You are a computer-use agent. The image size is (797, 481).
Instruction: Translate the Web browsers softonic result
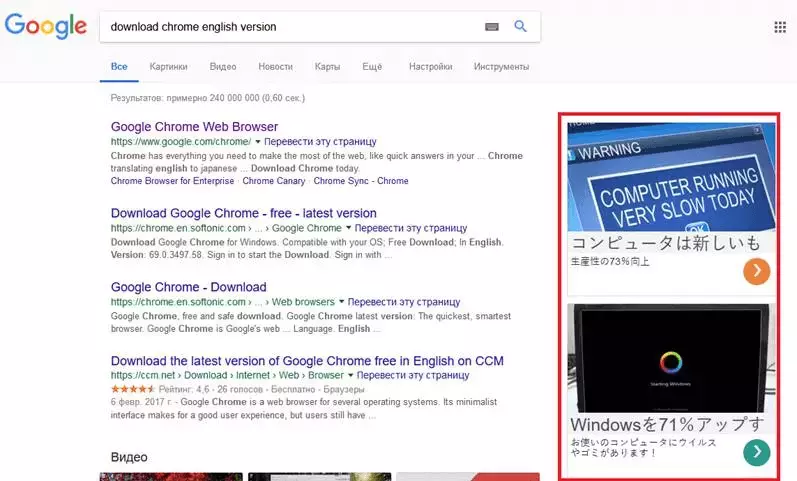click(404, 302)
